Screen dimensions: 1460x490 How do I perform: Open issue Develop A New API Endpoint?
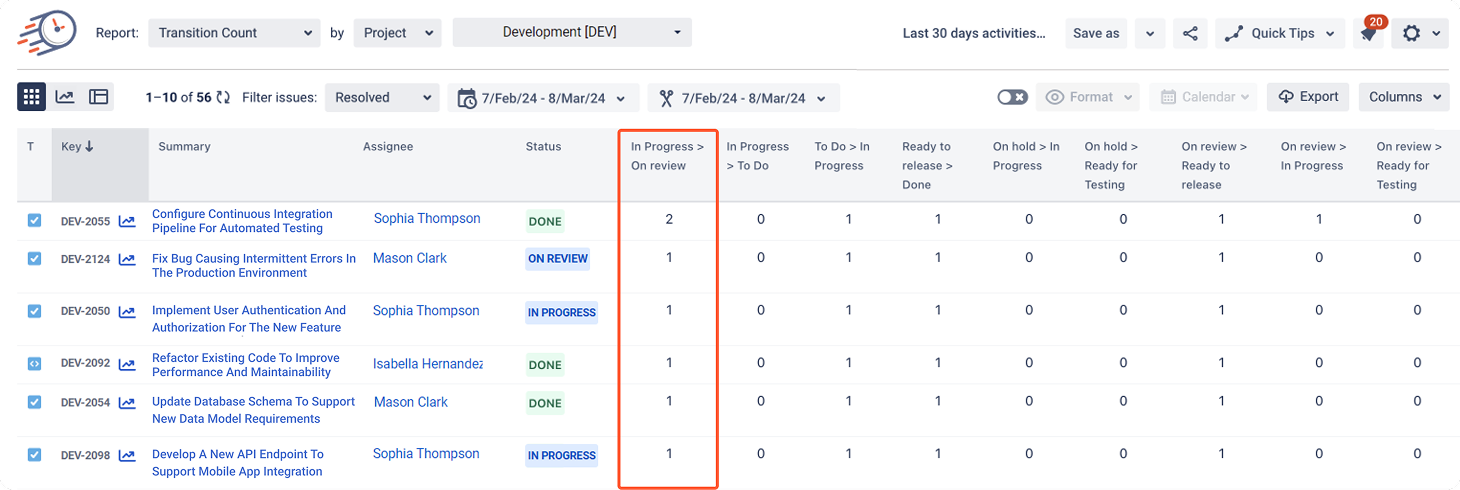(x=238, y=462)
